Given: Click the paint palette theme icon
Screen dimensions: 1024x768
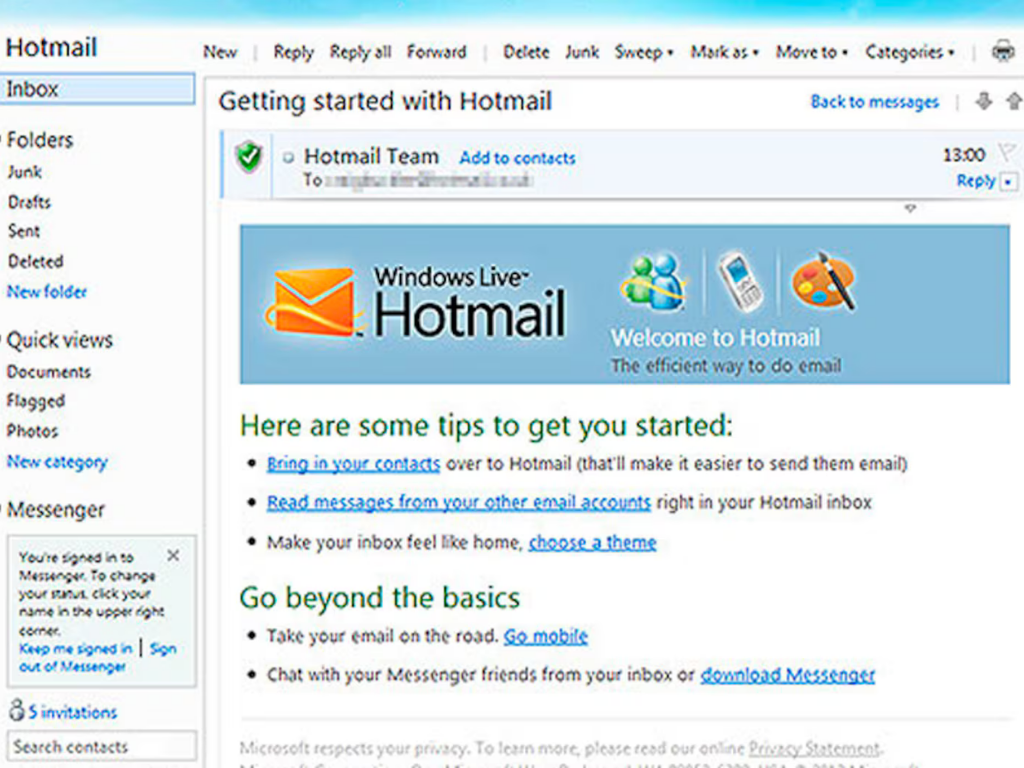Looking at the screenshot, I should tap(824, 281).
